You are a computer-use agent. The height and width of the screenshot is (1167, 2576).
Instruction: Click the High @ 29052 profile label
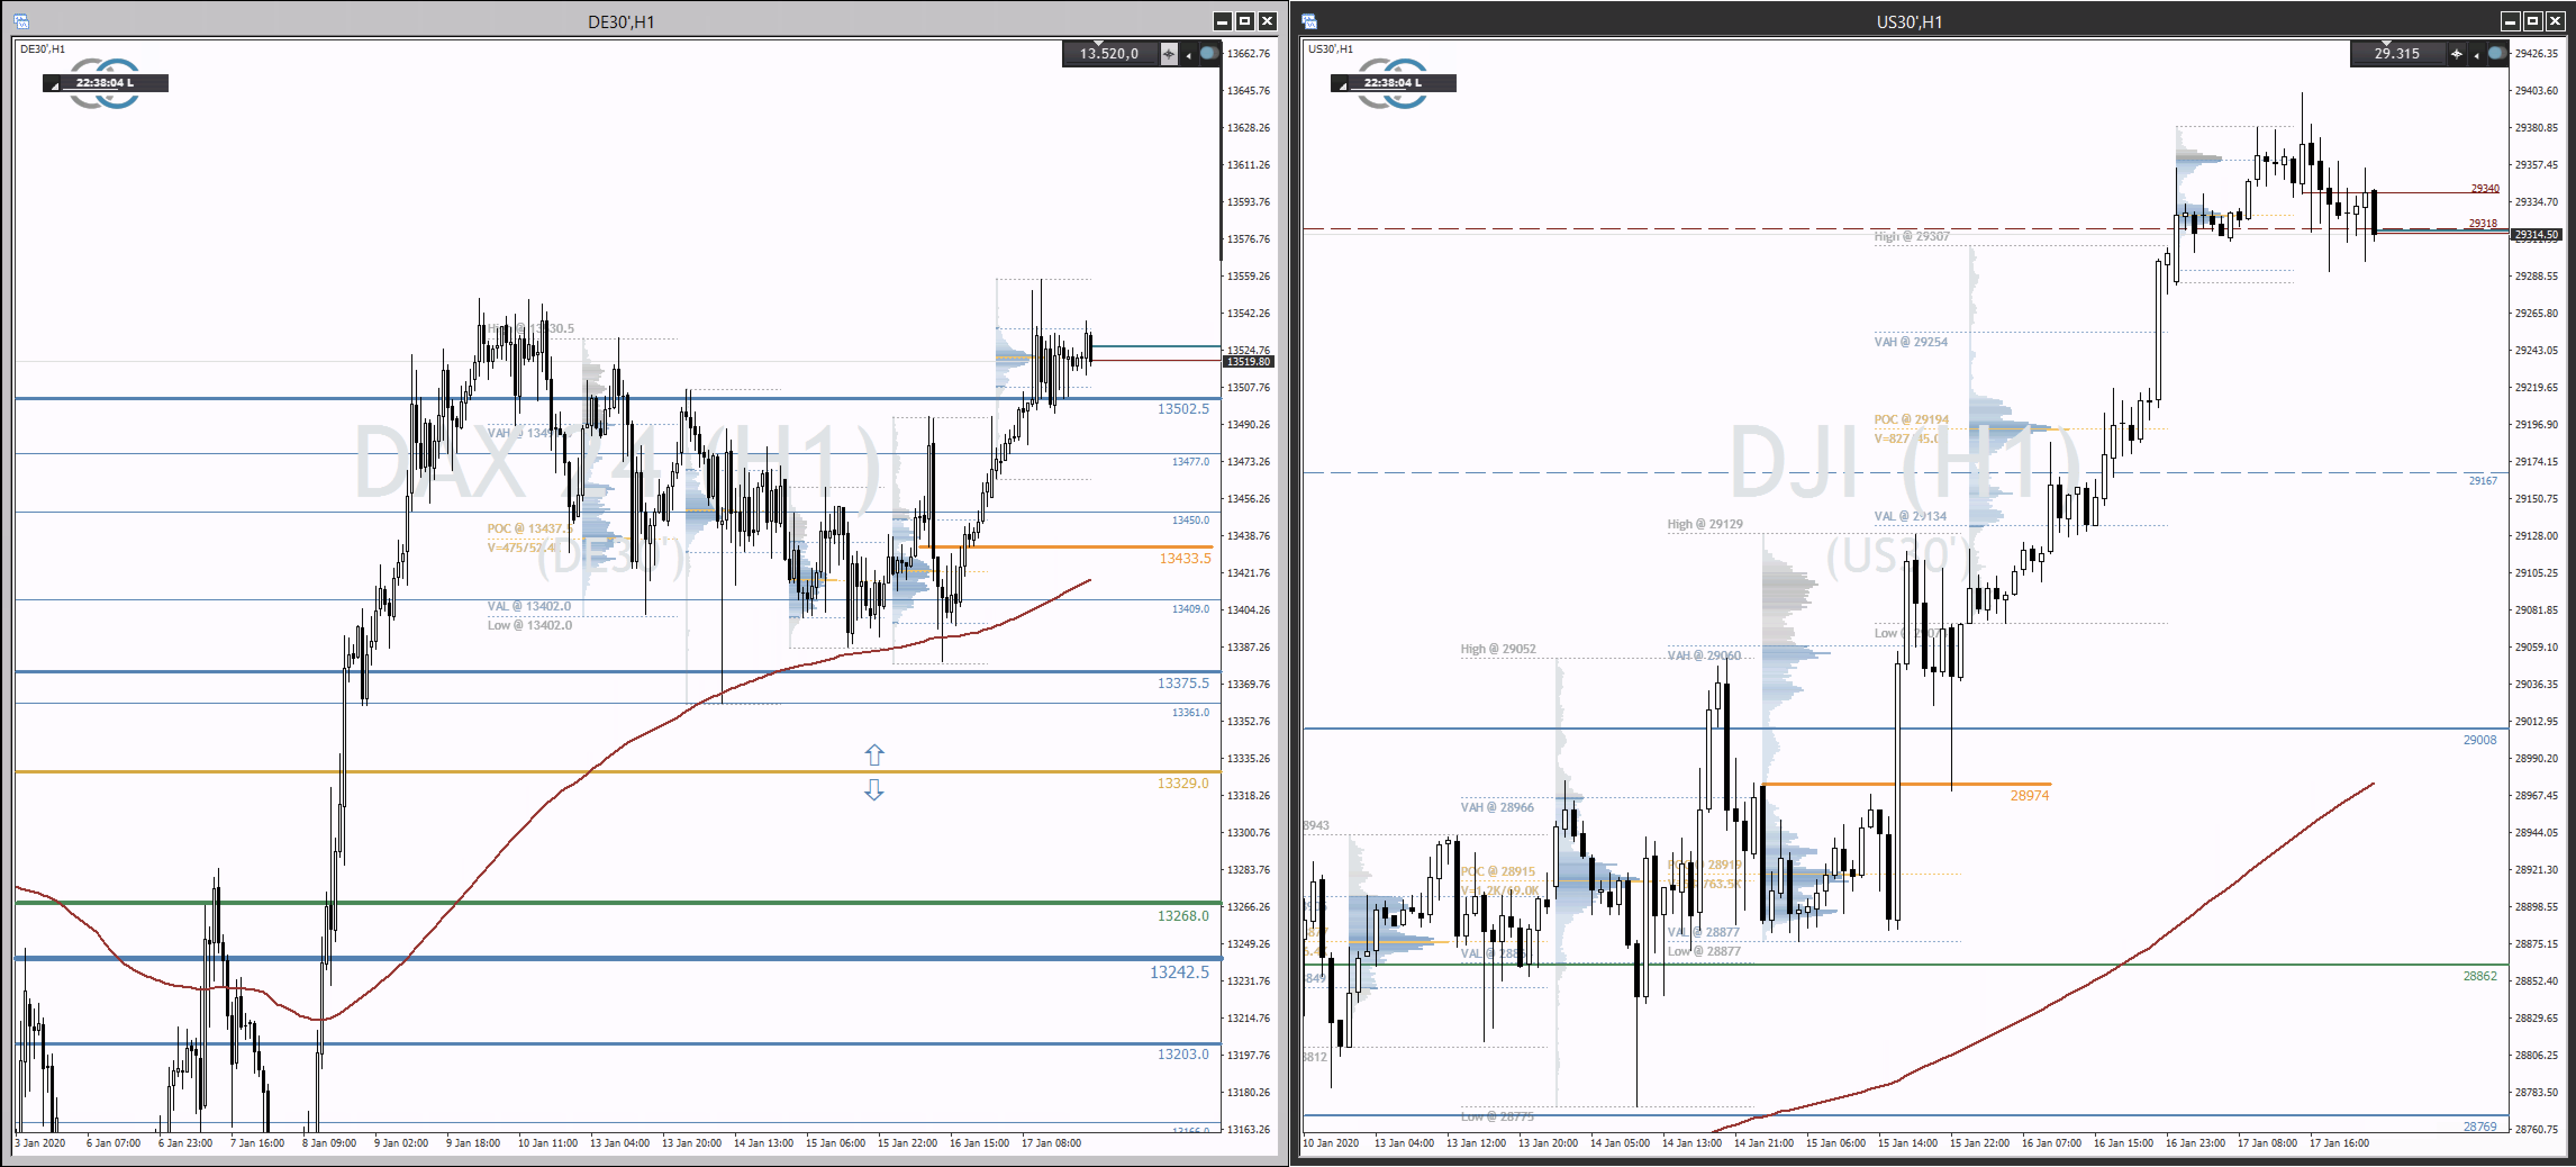(x=1497, y=649)
